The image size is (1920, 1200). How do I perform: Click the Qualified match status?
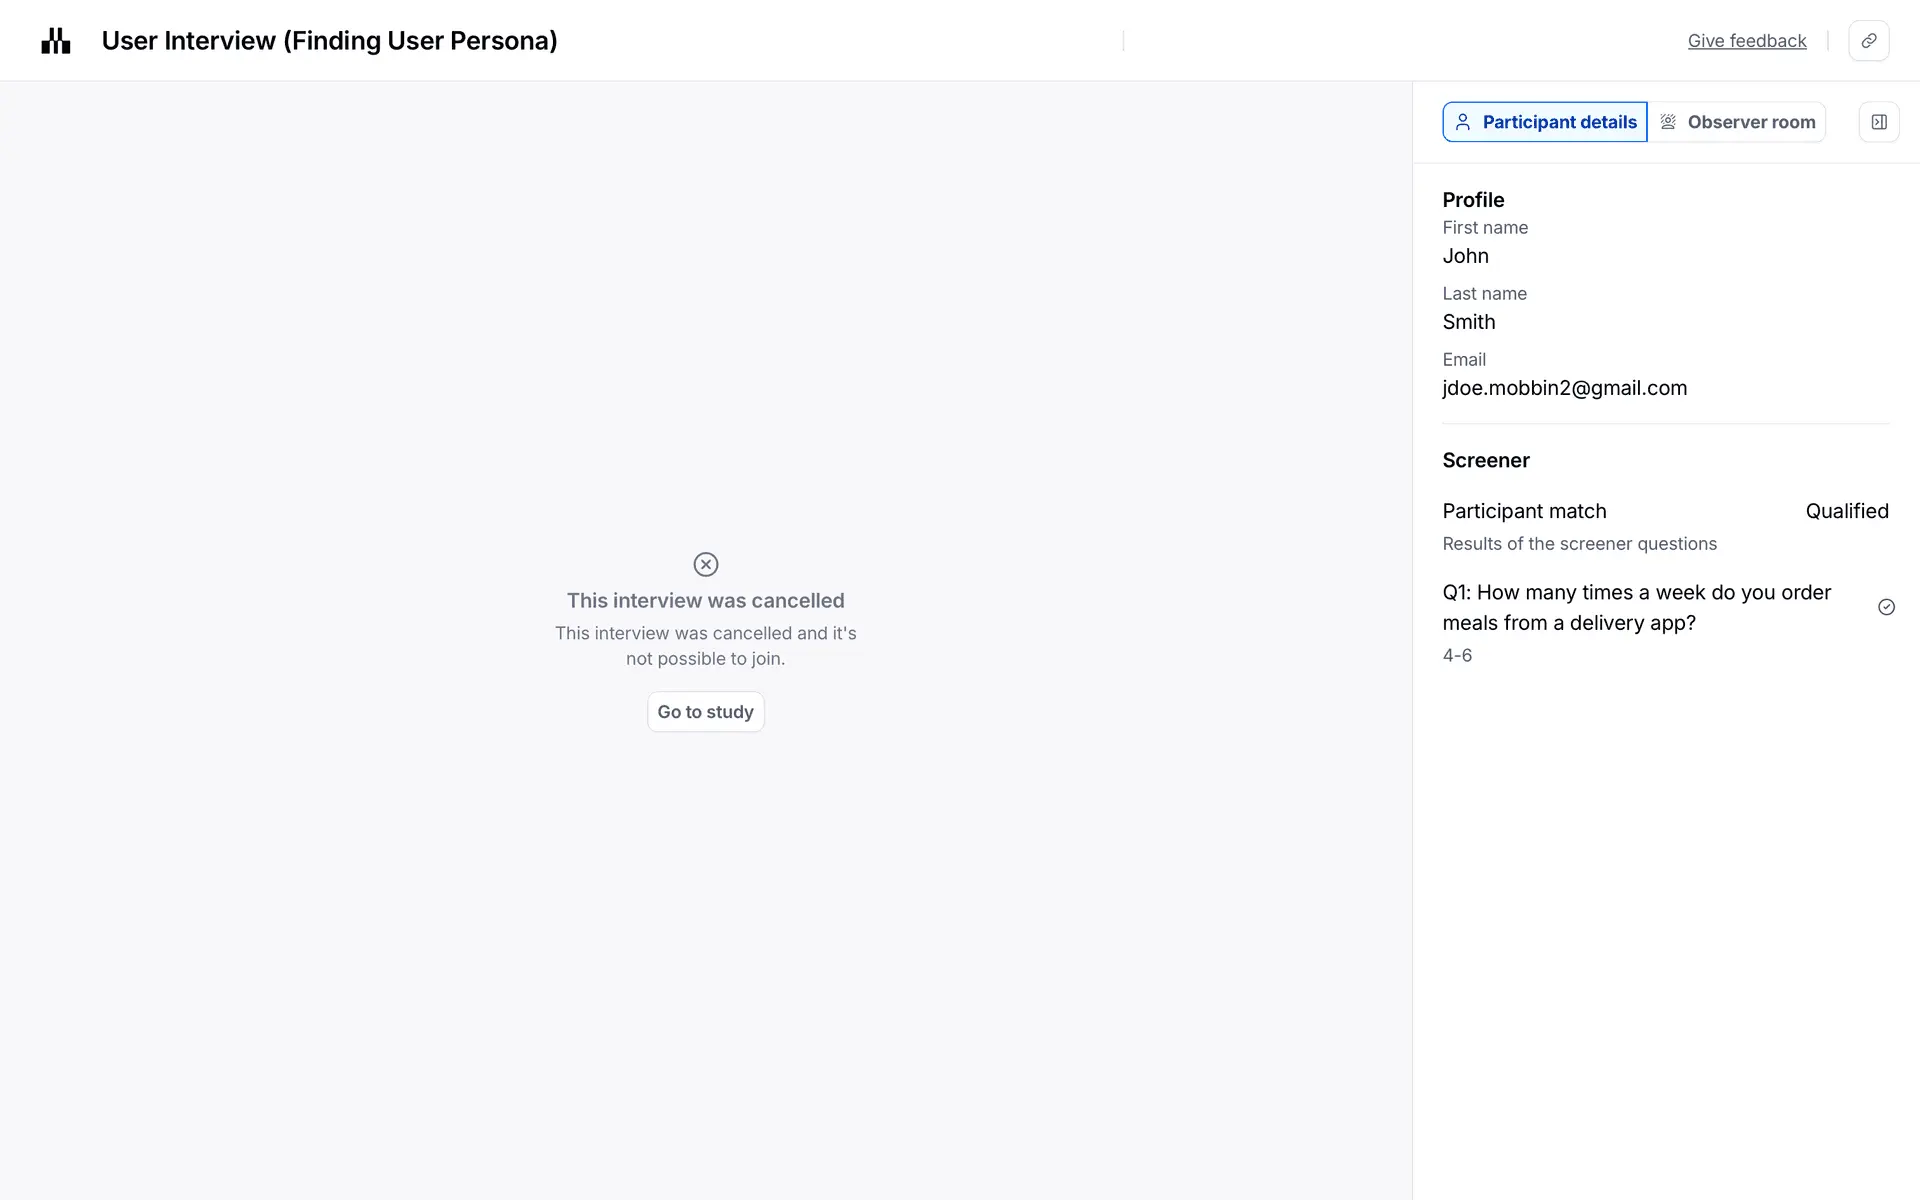[1846, 511]
